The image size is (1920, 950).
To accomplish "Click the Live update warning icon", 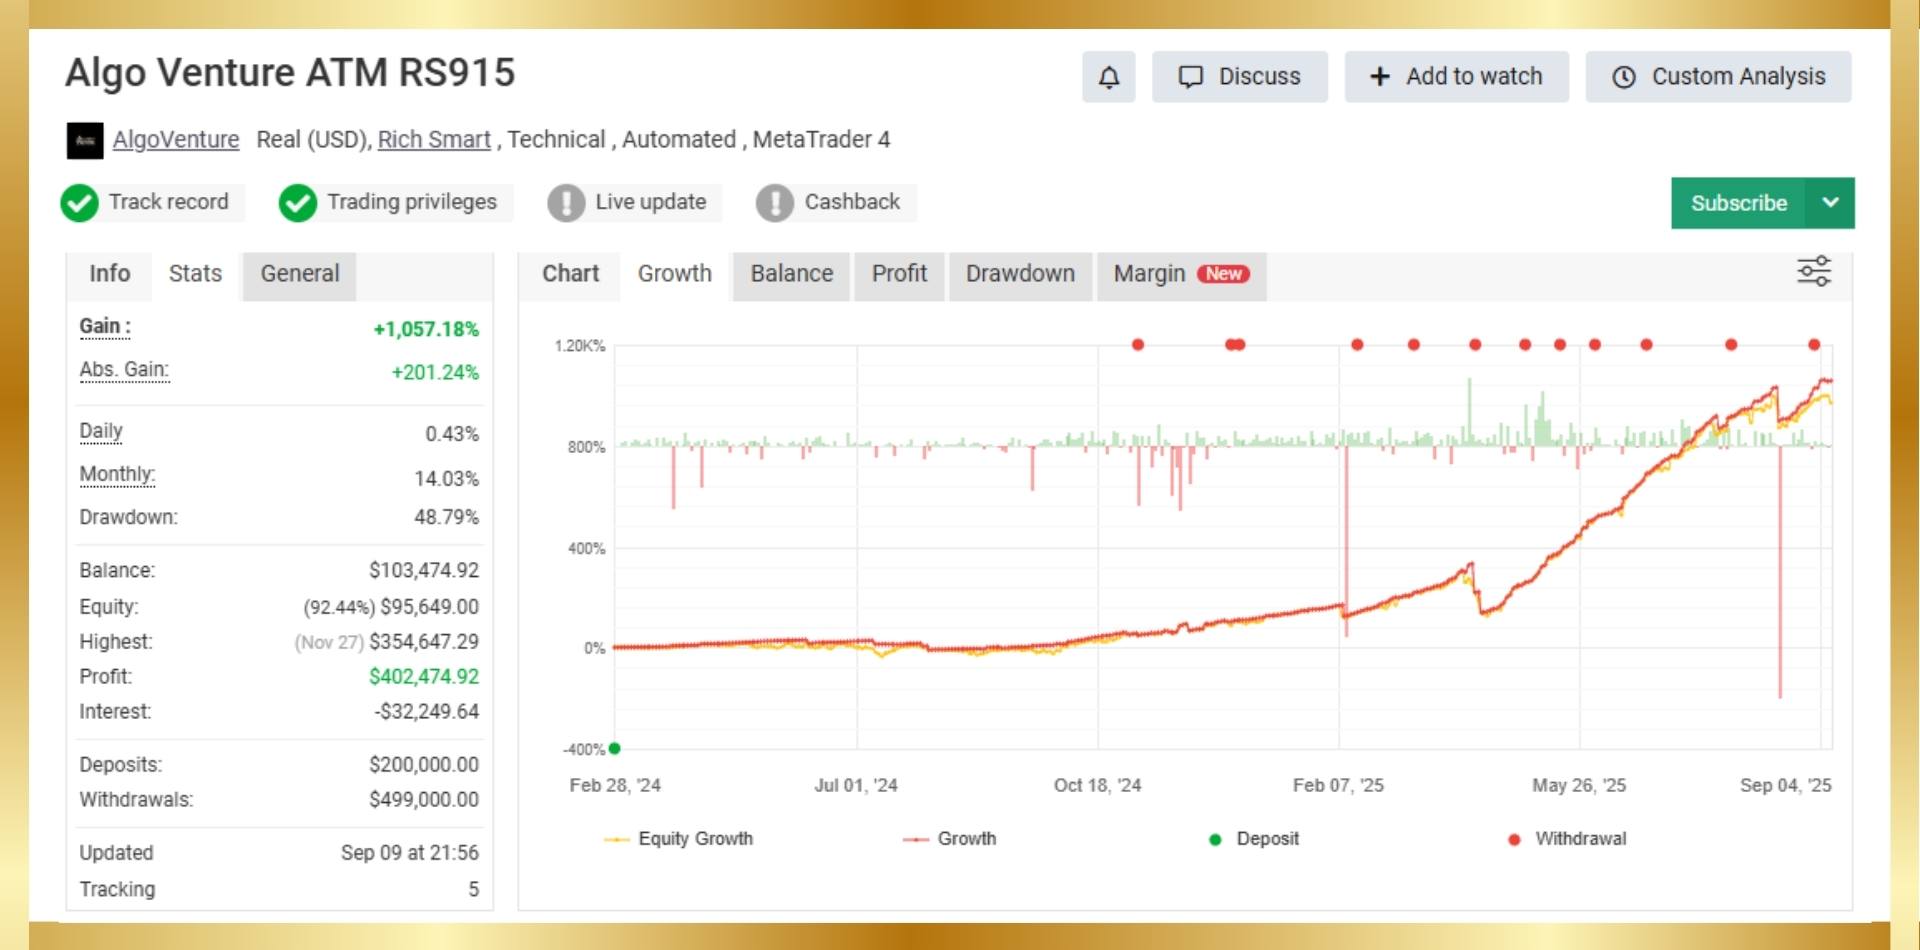I will (x=566, y=203).
